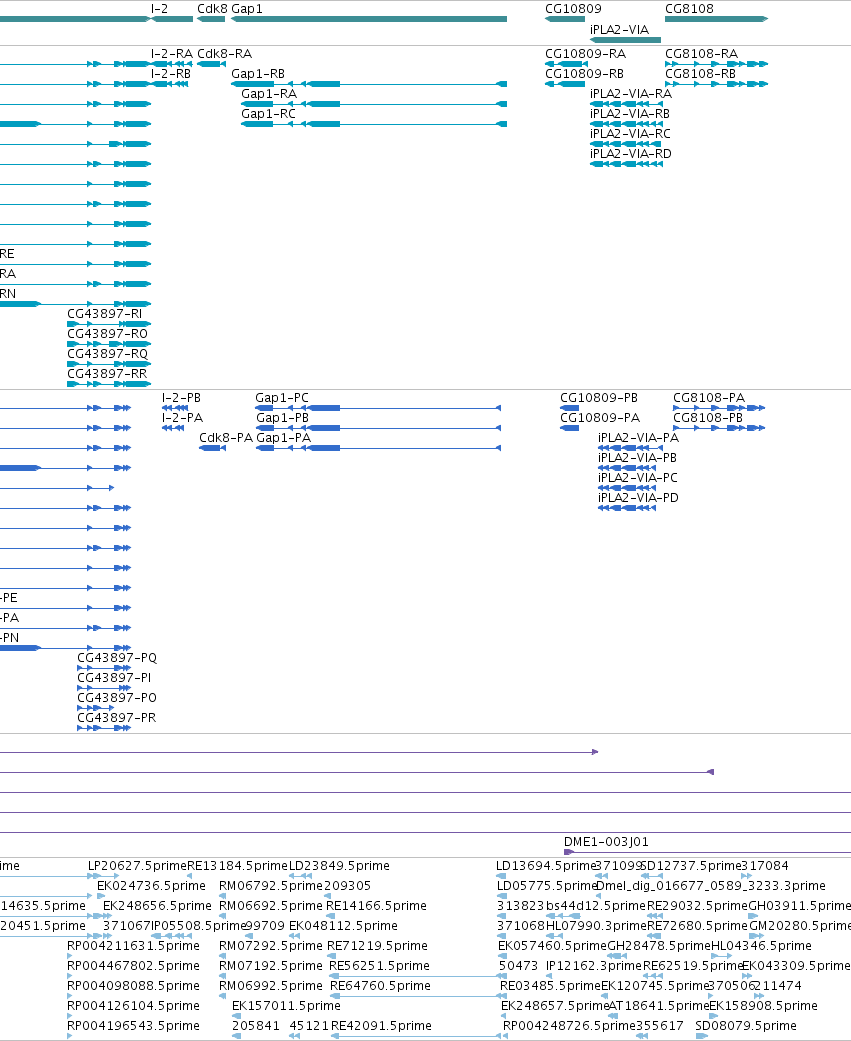The height and width of the screenshot is (1041, 851).
Task: Click the I-2-RA transcript label
Action: pyautogui.click(x=171, y=54)
